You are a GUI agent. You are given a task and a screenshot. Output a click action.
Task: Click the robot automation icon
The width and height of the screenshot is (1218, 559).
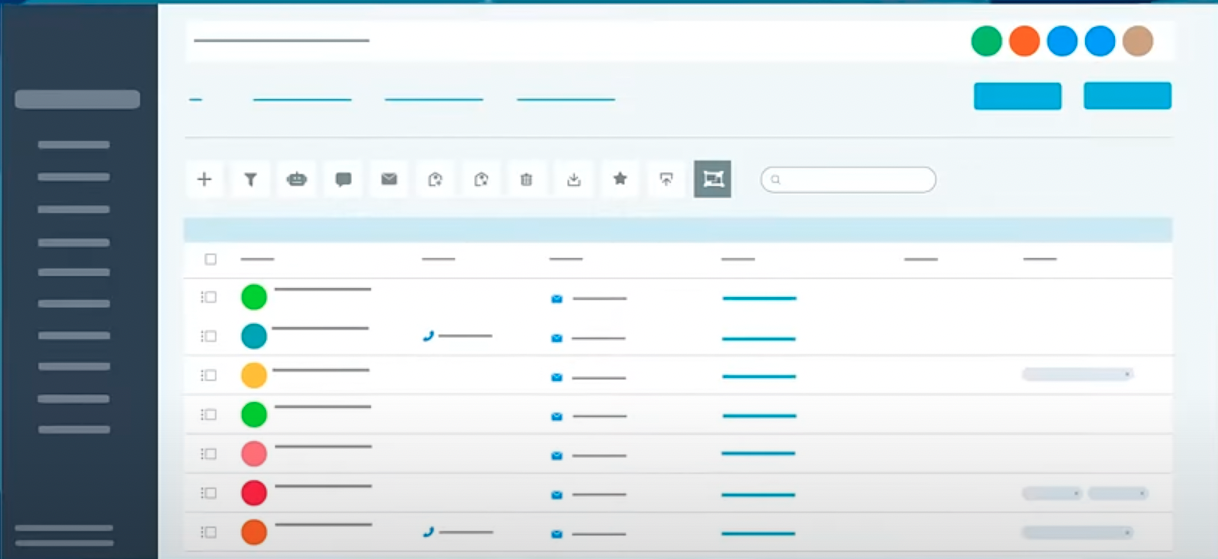tap(297, 180)
